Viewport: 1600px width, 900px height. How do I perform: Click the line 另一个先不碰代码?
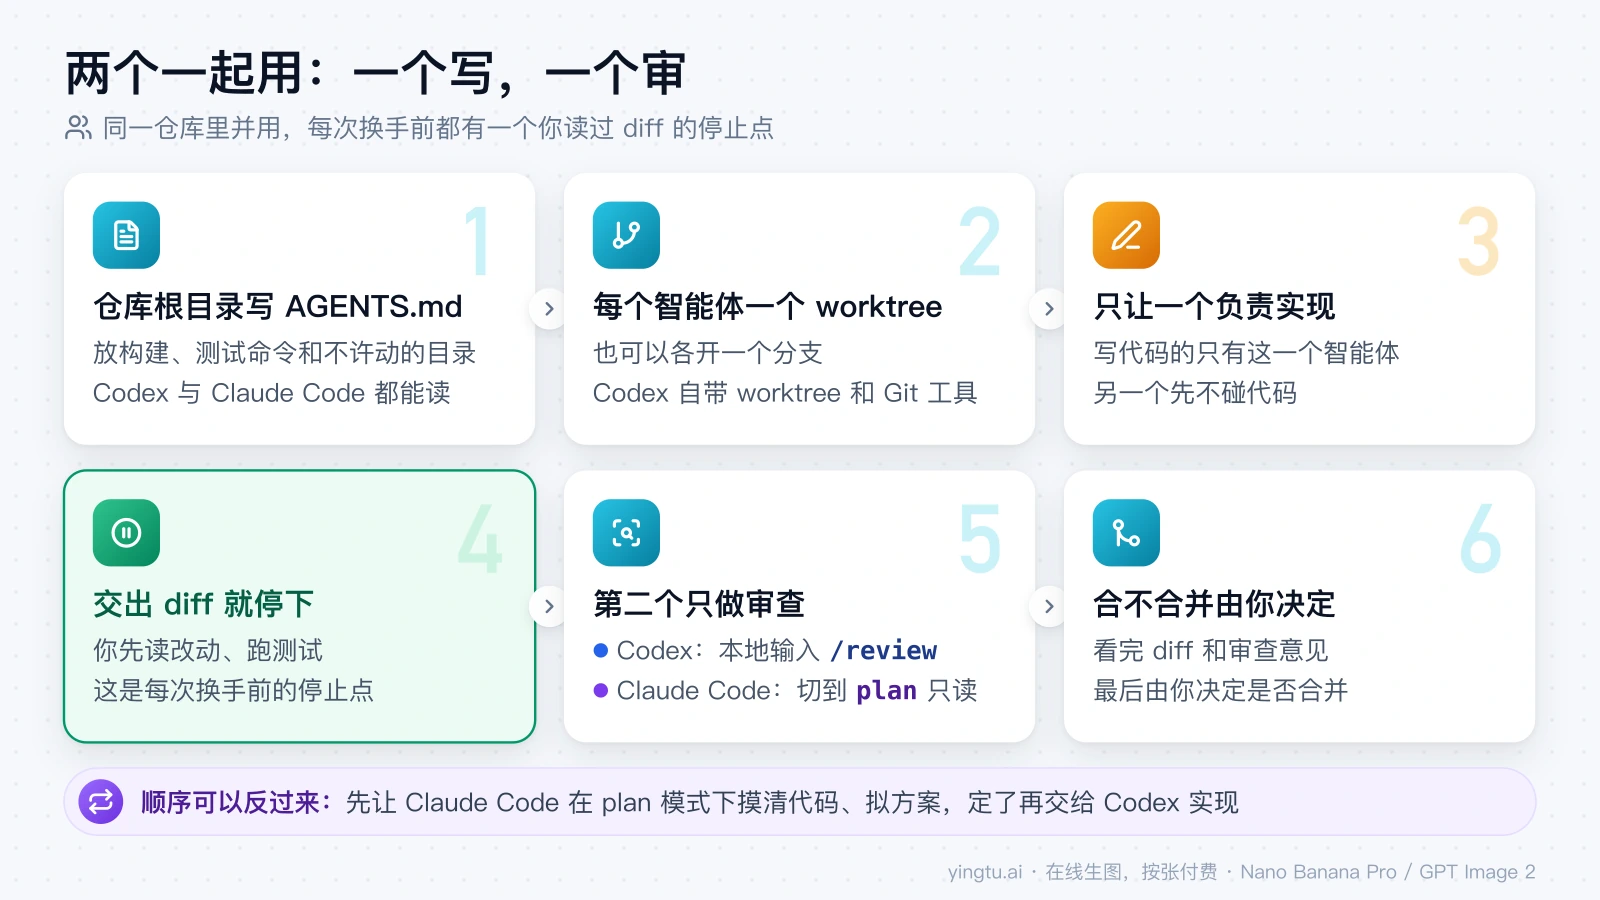[1195, 393]
